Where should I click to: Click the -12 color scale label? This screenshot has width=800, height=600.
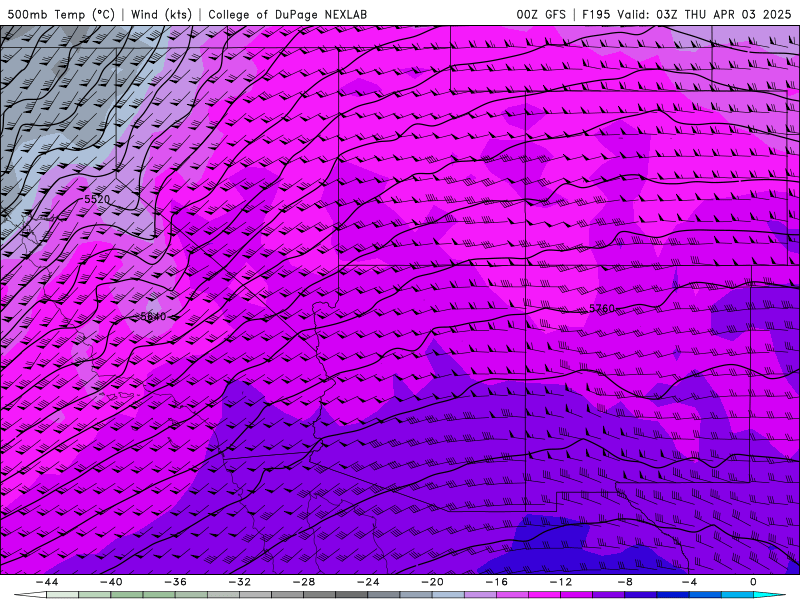pyautogui.click(x=561, y=582)
